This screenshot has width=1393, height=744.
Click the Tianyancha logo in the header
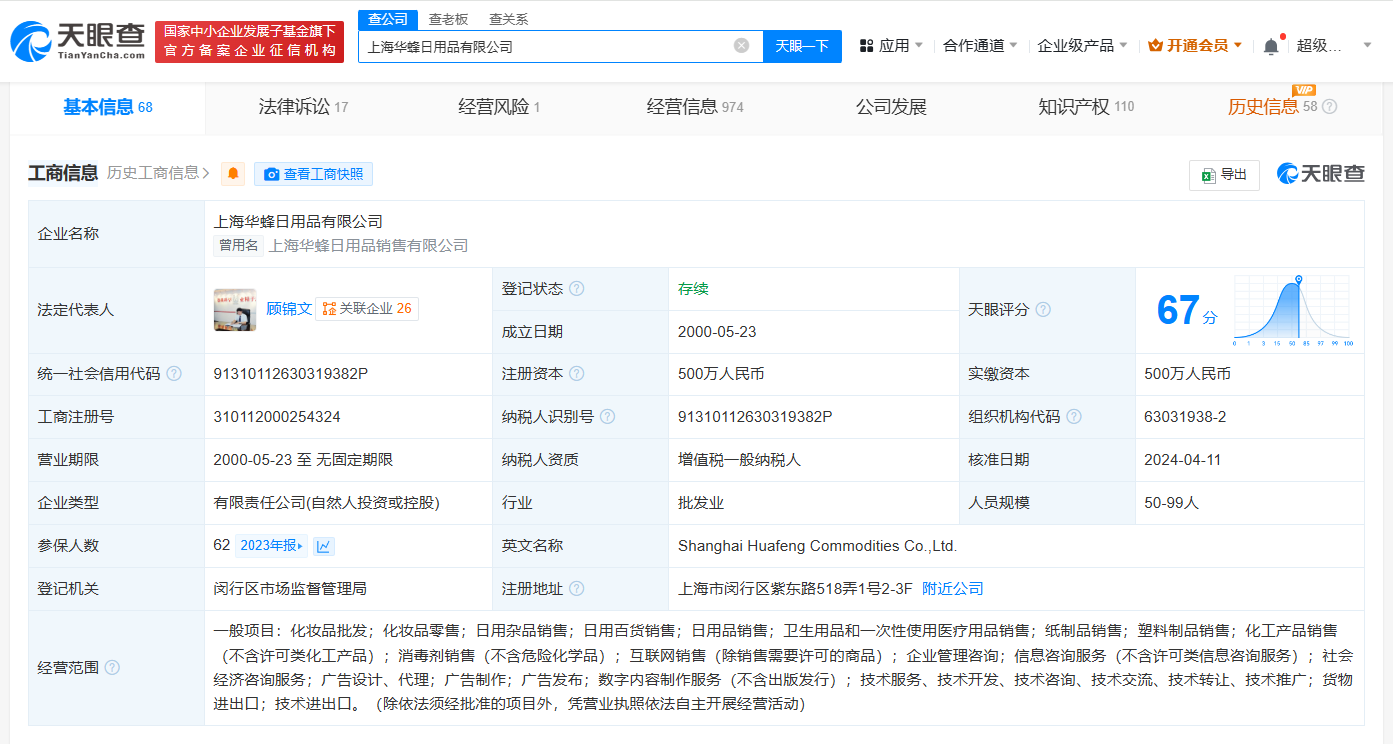[x=77, y=41]
